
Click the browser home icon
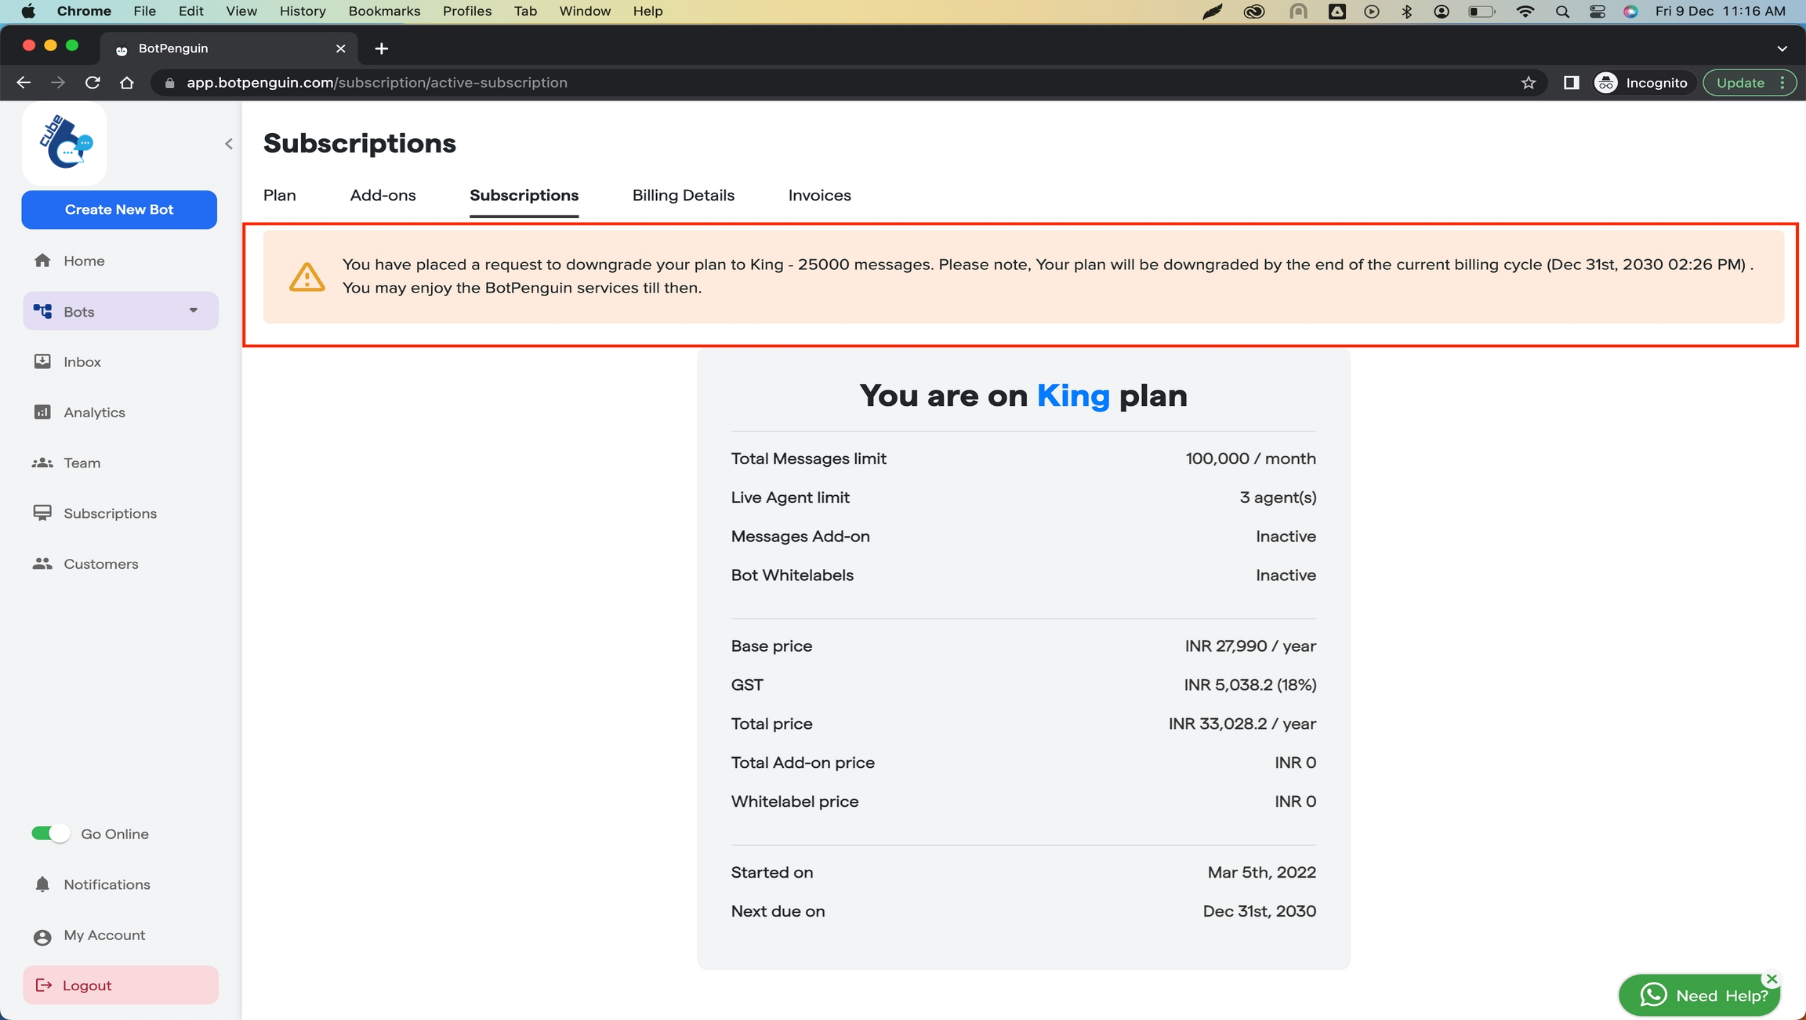point(127,83)
